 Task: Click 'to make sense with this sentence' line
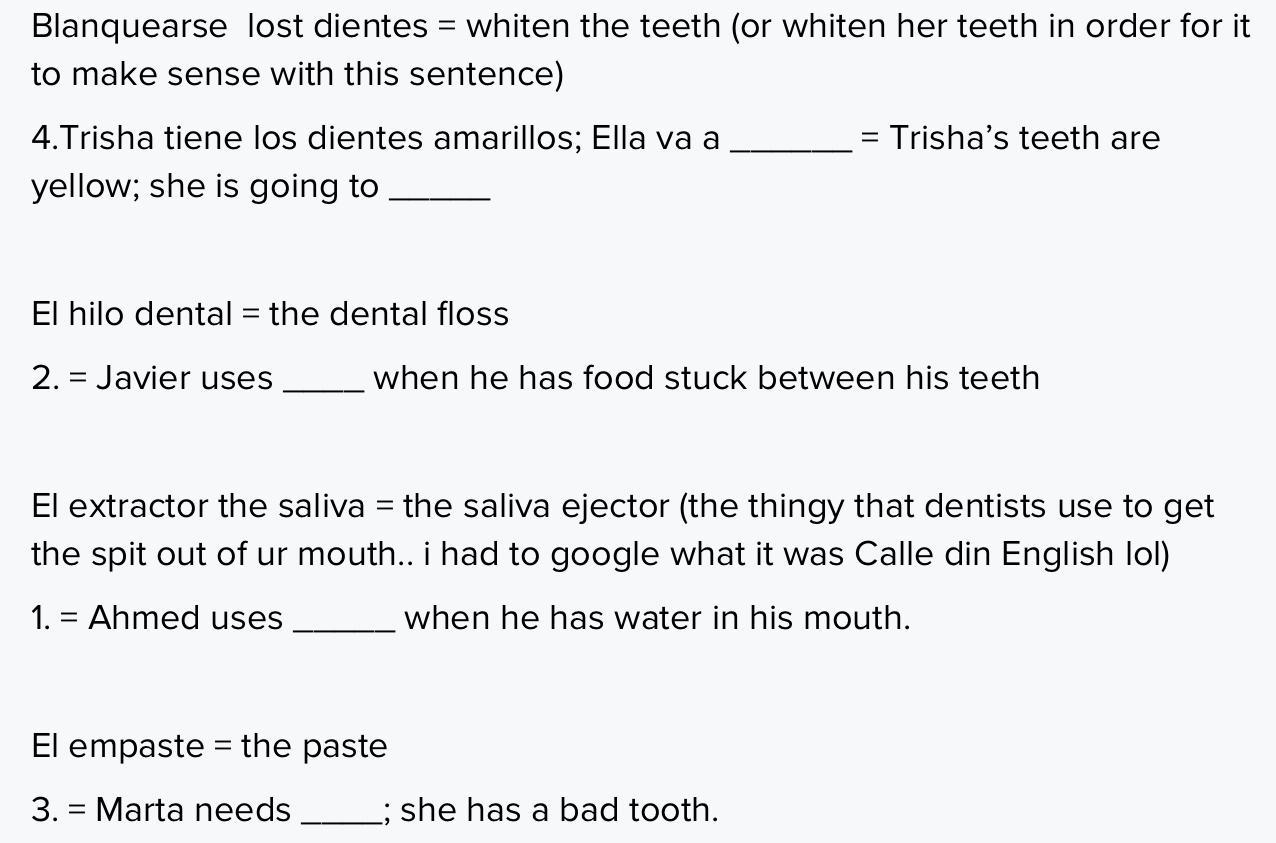298,74
